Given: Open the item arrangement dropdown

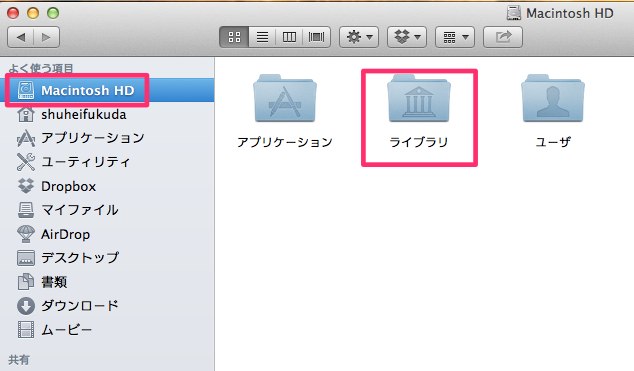Looking at the screenshot, I should tap(455, 37).
